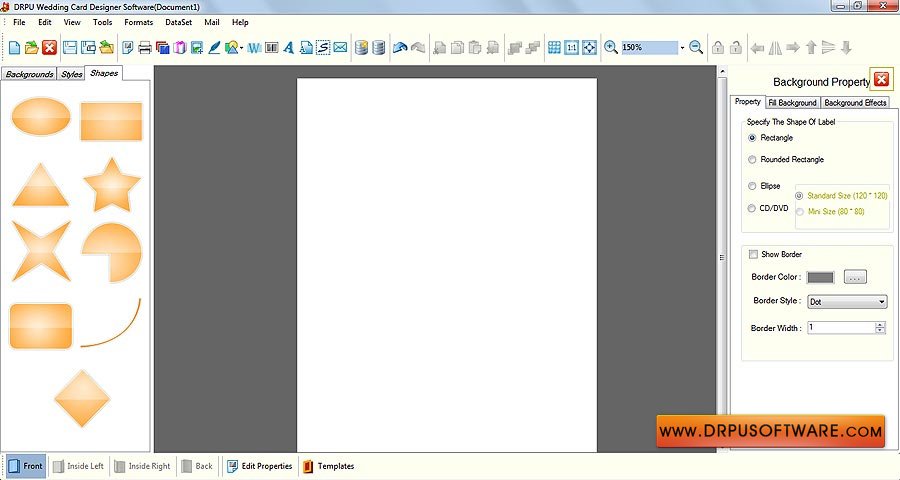The width and height of the screenshot is (900, 480).
Task: Click the border color browse (...) button
Action: coord(855,277)
